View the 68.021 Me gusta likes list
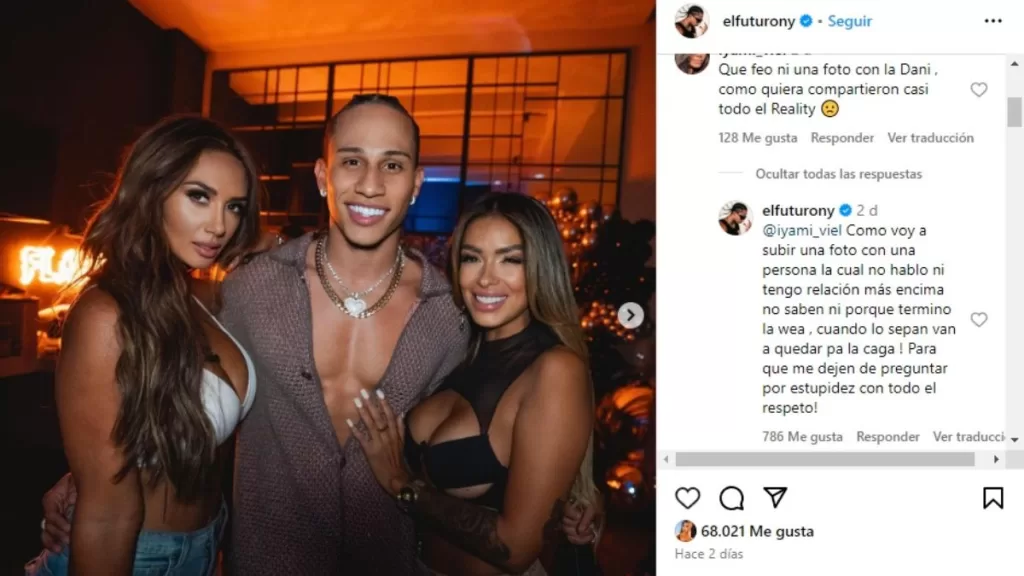This screenshot has height=576, width=1024. (757, 532)
